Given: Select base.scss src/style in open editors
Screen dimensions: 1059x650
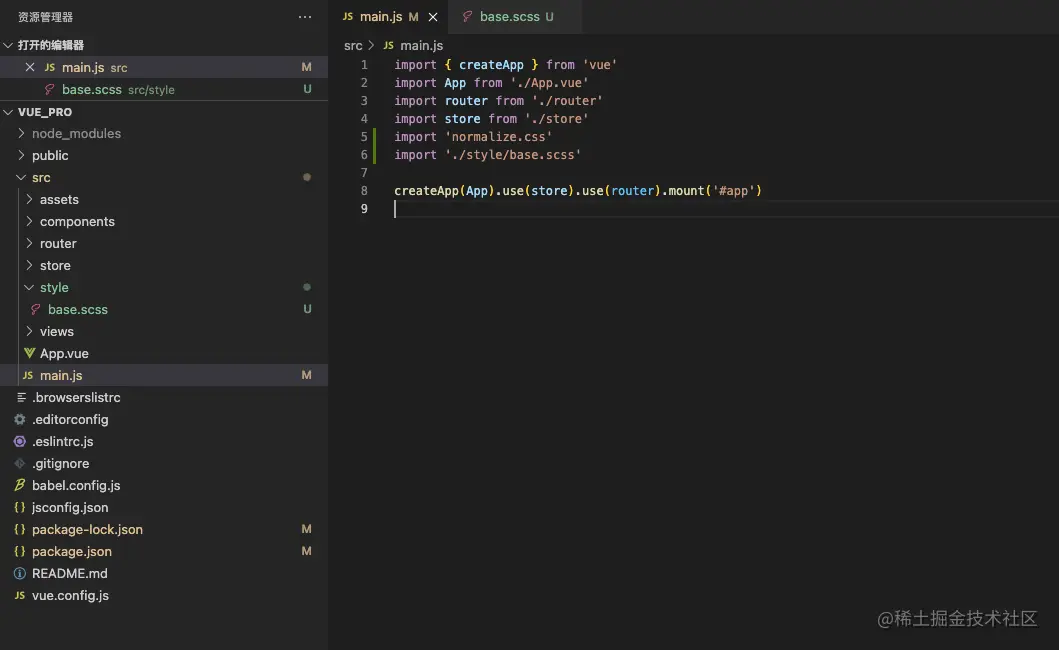Looking at the screenshot, I should (x=164, y=89).
